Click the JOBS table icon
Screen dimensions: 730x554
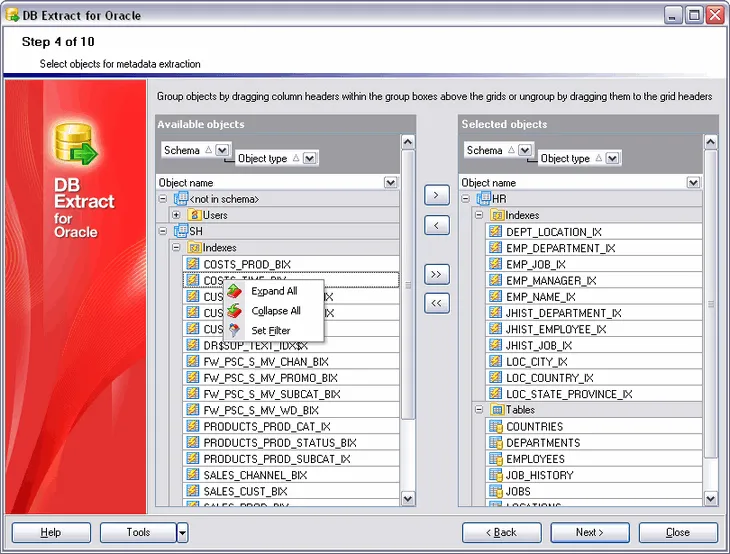coord(496,491)
